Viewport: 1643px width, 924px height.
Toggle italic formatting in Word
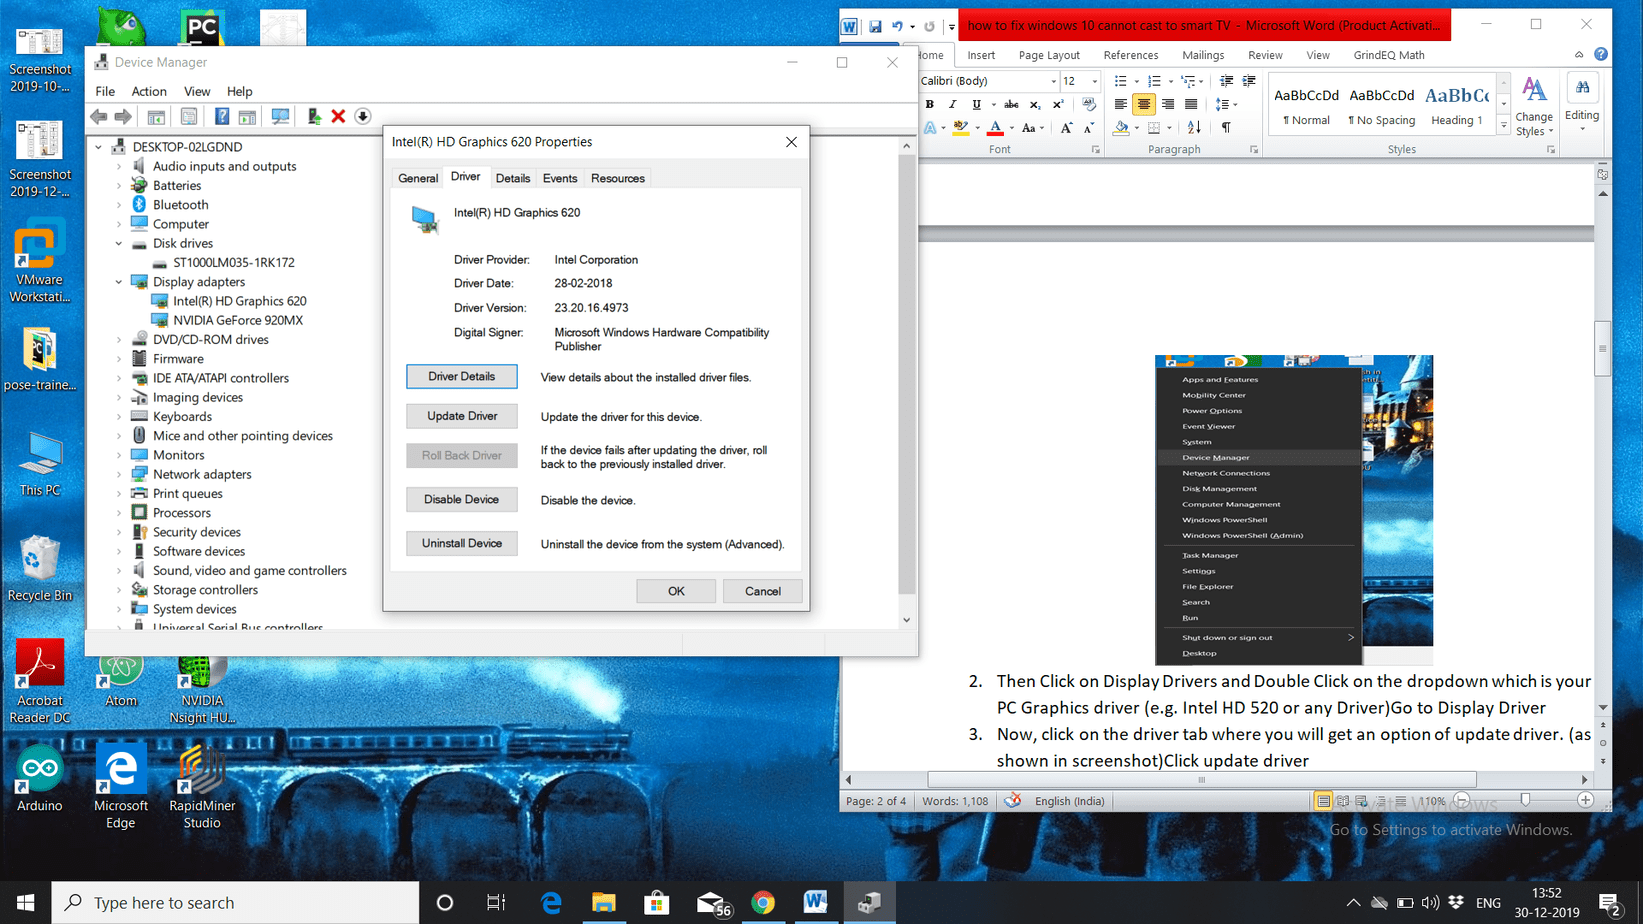pyautogui.click(x=952, y=104)
